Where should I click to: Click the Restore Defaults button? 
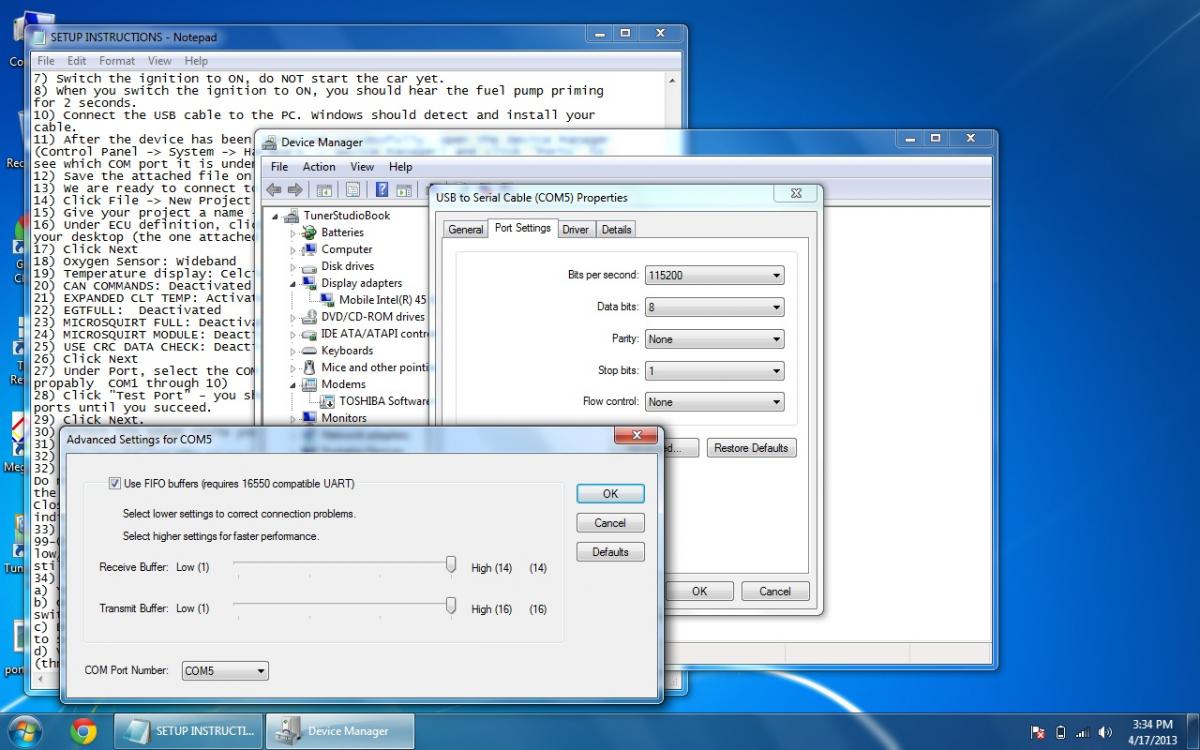click(x=751, y=448)
